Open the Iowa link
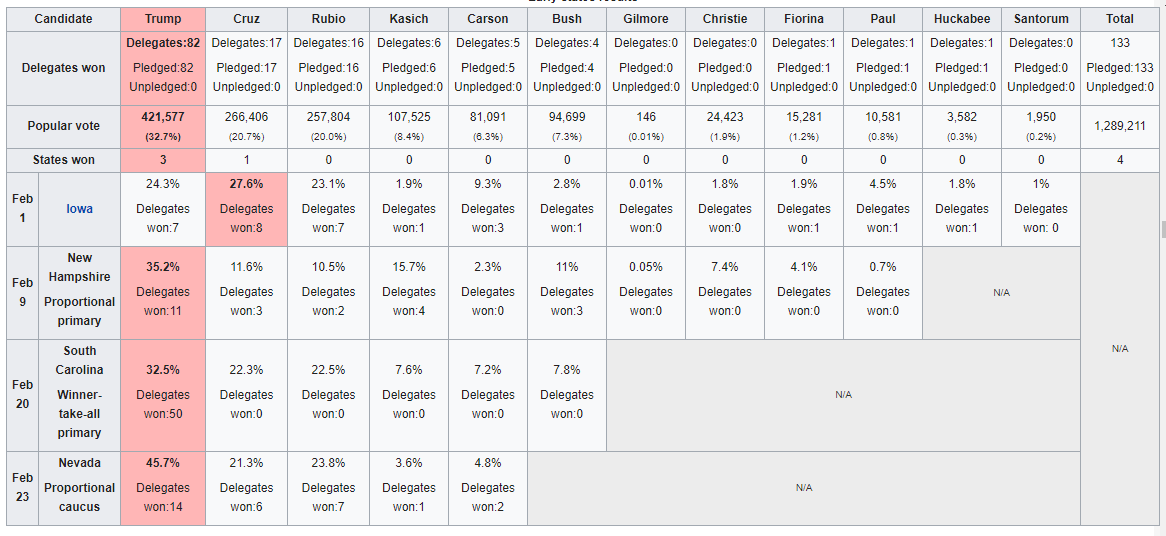This screenshot has width=1166, height=536. [80, 209]
